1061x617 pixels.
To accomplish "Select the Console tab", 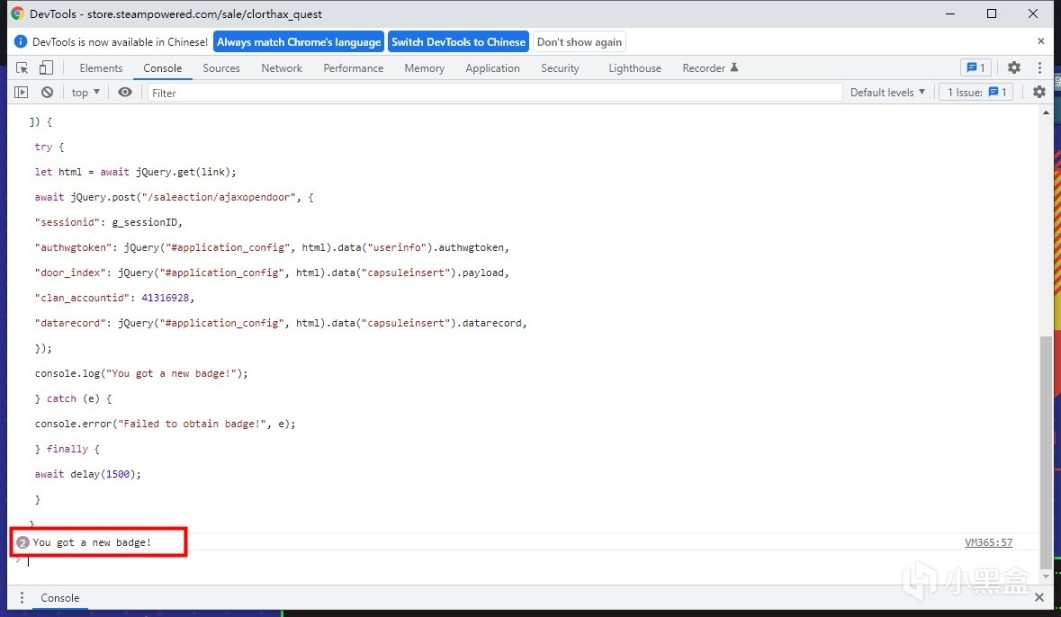I will (x=162, y=68).
